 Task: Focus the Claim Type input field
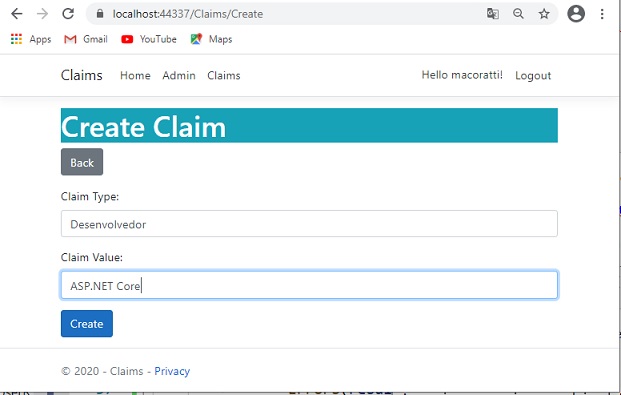309,224
